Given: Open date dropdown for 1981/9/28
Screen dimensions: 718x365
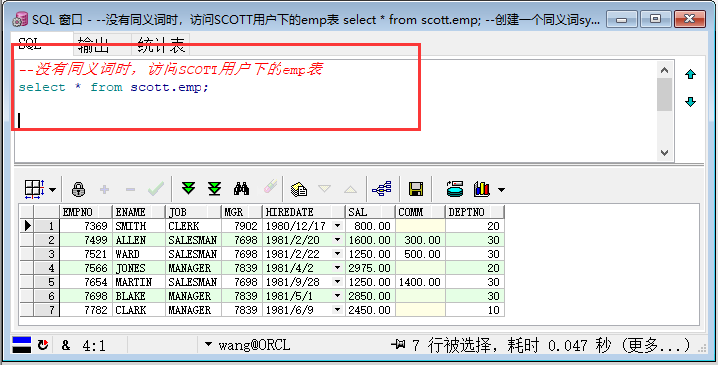Looking at the screenshot, I should point(337,282).
